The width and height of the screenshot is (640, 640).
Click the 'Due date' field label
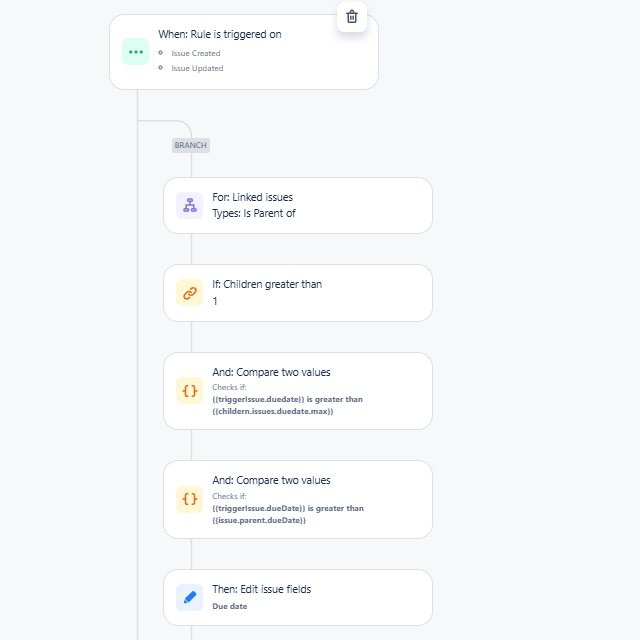pyautogui.click(x=229, y=606)
